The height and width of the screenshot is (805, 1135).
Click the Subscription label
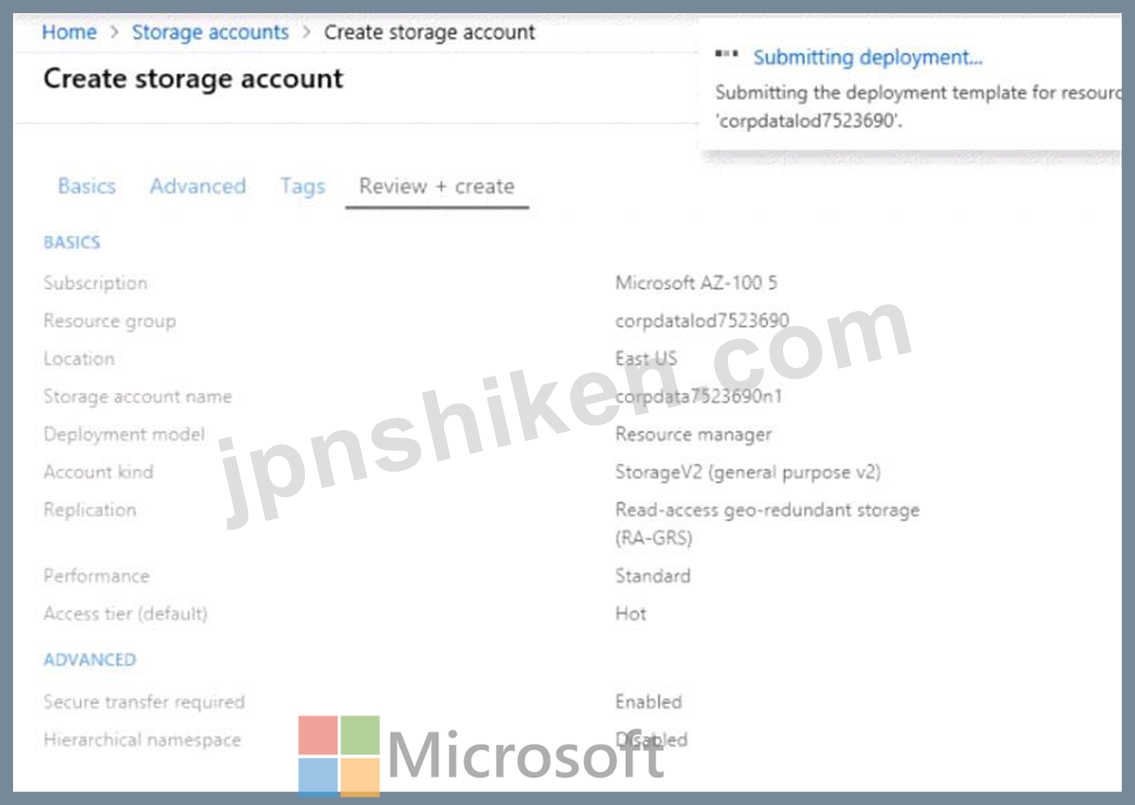[96, 284]
